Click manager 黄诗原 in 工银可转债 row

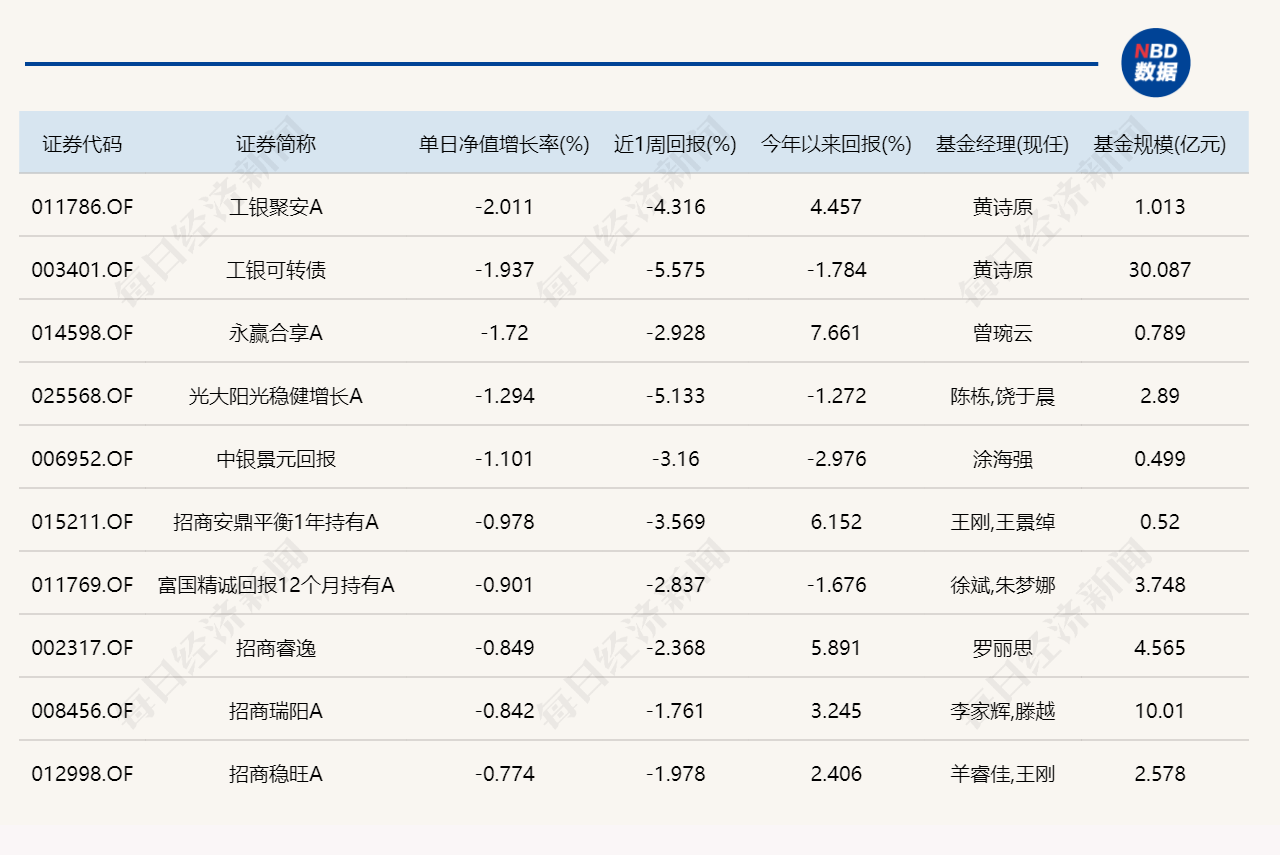click(1003, 270)
